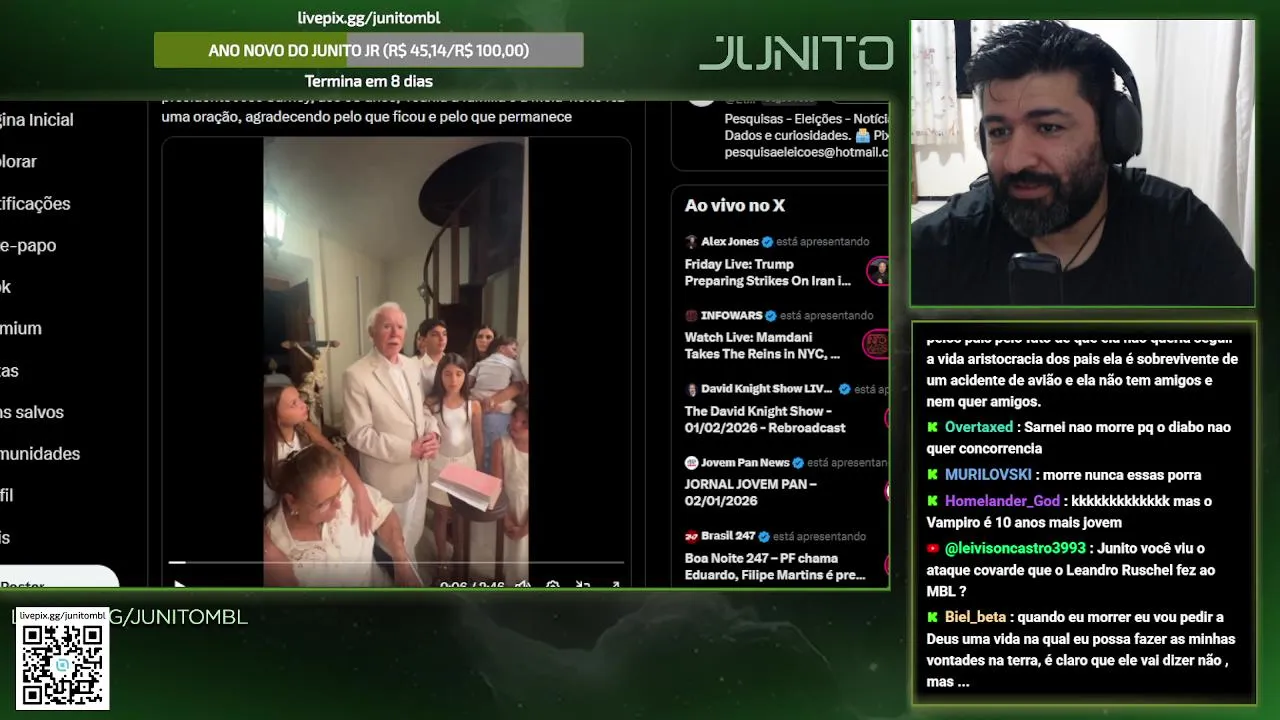Open 'JORNAL JOVEM PAN – 02/01/2026' broadcast
This screenshot has width=1280, height=720.
(751, 492)
